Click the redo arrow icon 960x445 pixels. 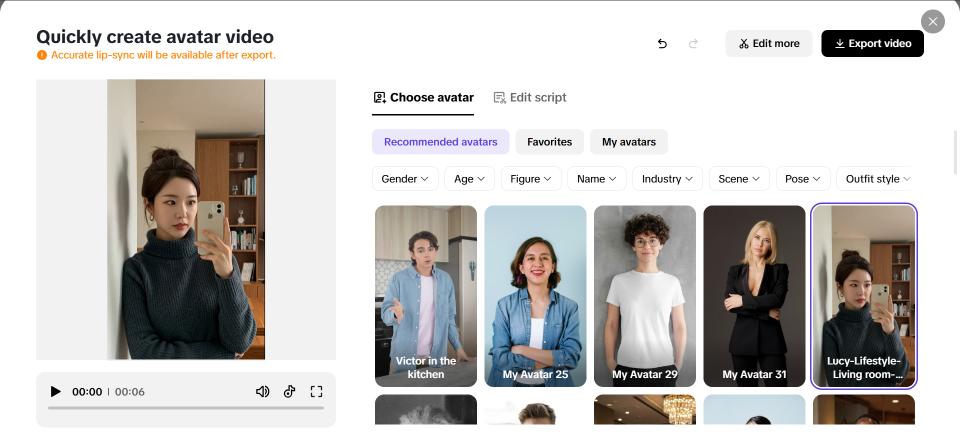pos(694,44)
